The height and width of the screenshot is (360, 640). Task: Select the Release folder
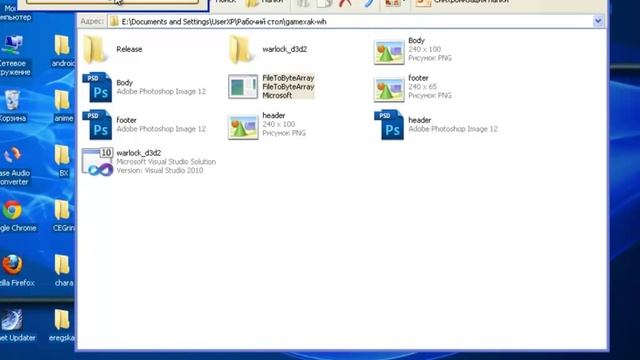pyautogui.click(x=113, y=49)
